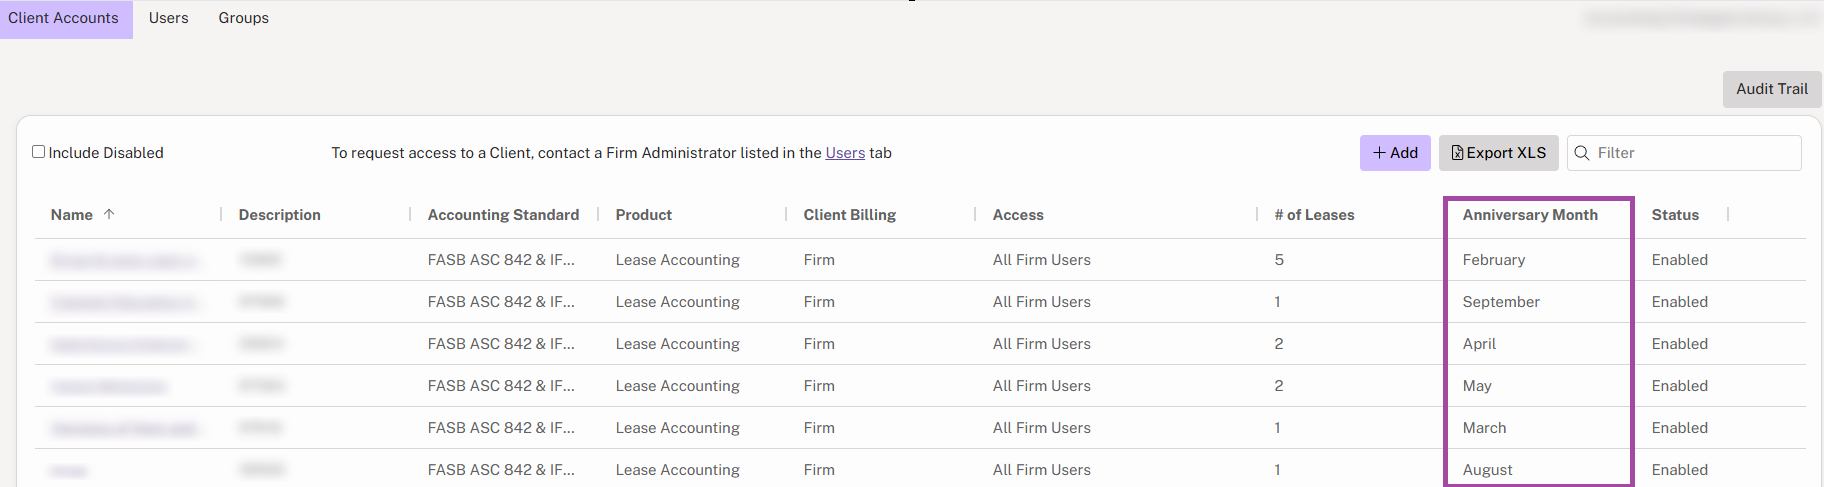Click the magnifier icon in Filter box
Image resolution: width=1824 pixels, height=487 pixels.
(1582, 153)
